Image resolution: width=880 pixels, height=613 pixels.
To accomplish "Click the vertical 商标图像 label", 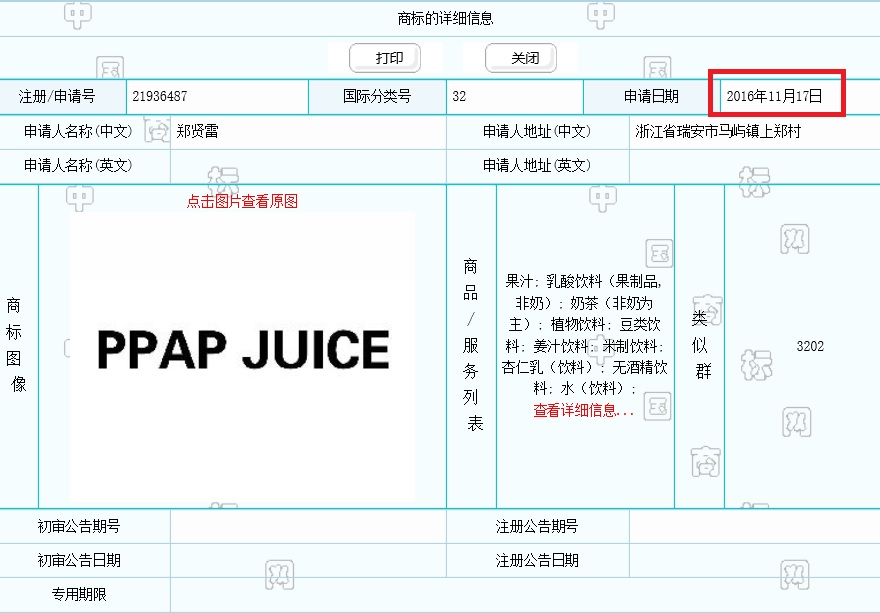I will tap(16, 345).
